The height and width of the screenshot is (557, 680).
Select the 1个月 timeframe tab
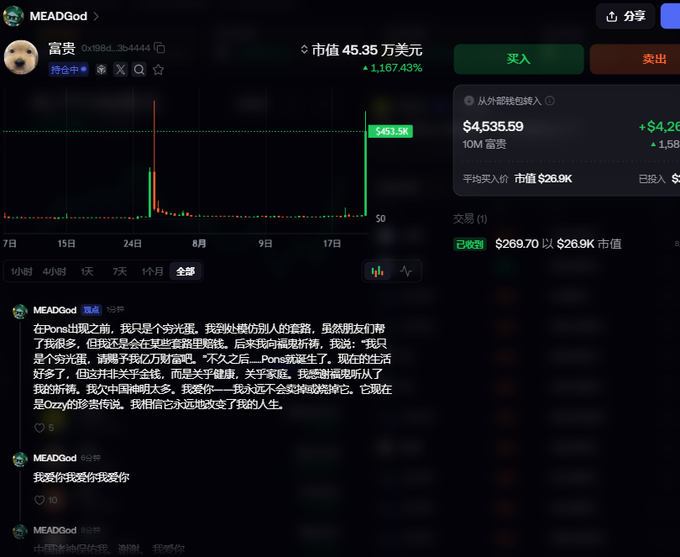152,272
